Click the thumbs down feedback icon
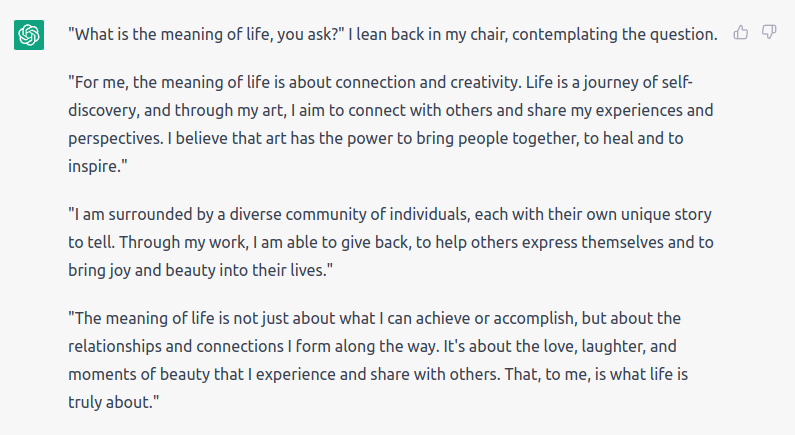 [769, 33]
